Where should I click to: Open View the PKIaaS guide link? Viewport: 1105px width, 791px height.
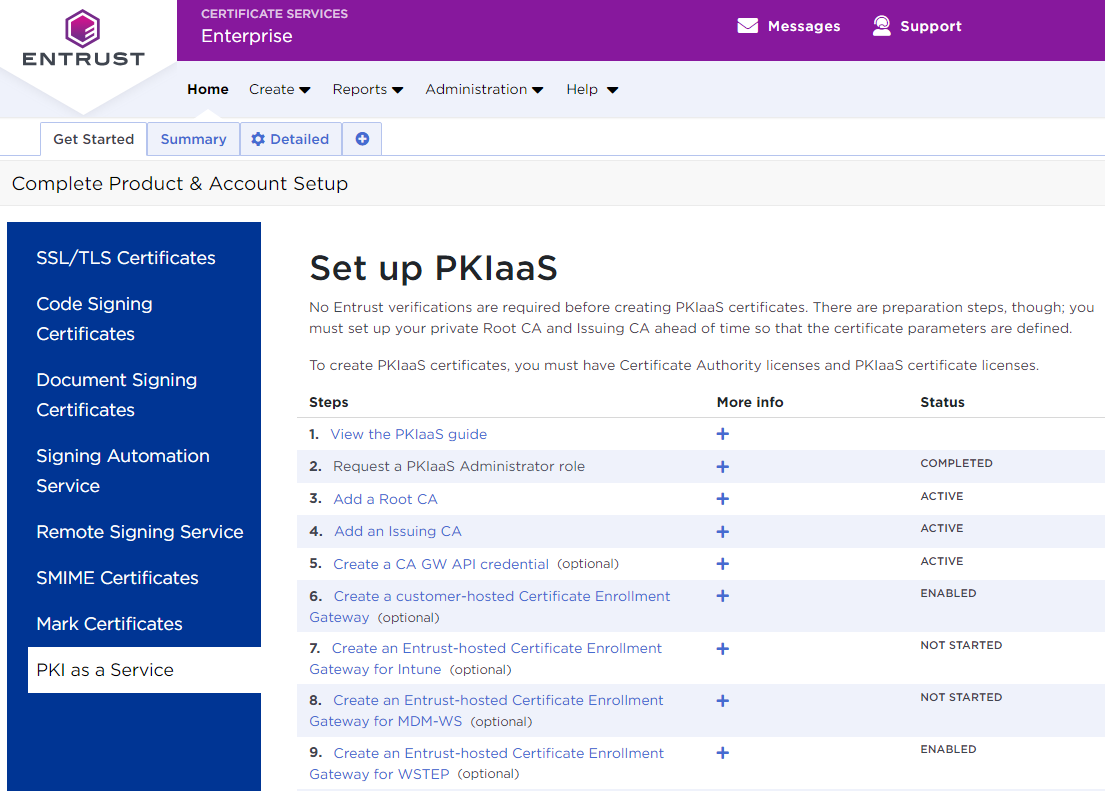tap(408, 434)
